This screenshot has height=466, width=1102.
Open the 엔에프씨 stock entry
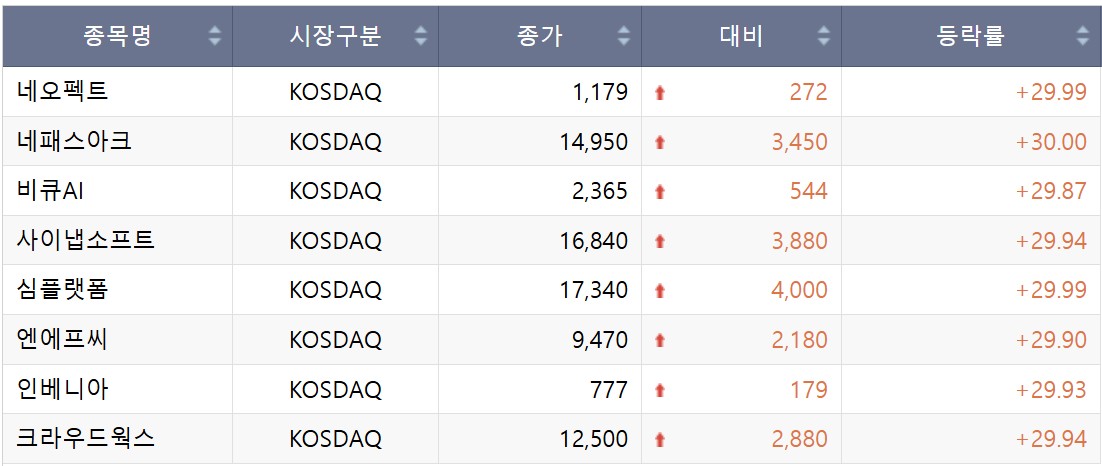point(63,339)
